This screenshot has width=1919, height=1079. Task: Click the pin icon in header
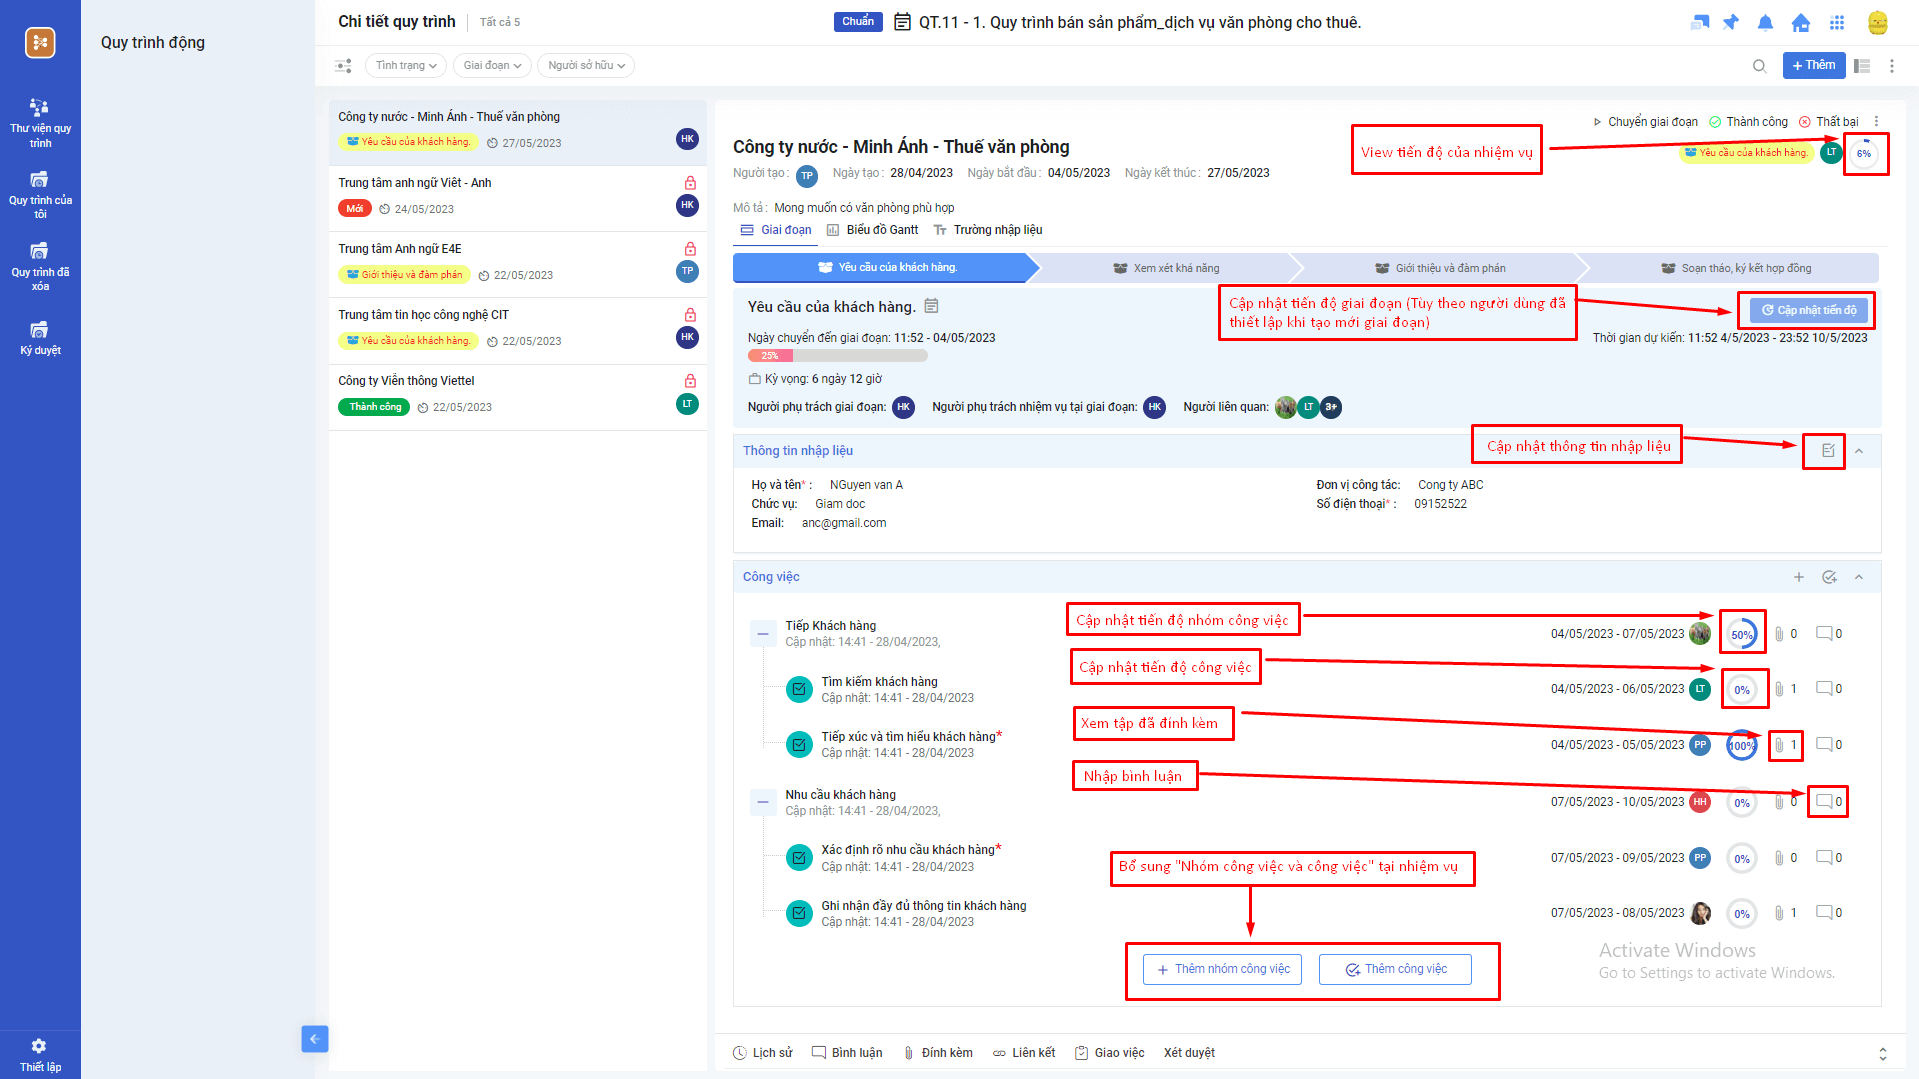click(x=1731, y=22)
